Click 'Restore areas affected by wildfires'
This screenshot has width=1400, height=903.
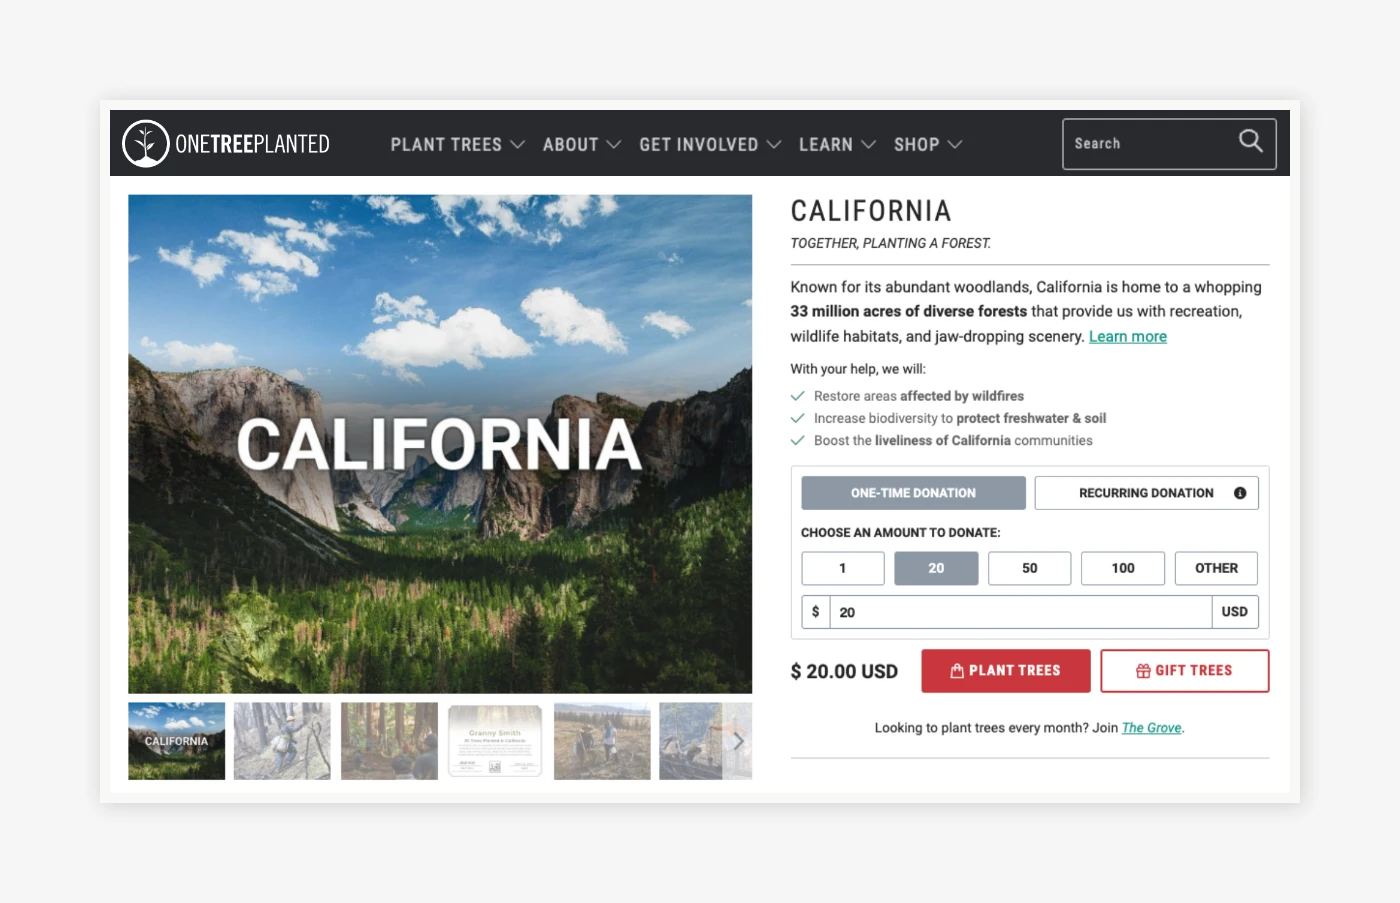pyautogui.click(x=919, y=396)
